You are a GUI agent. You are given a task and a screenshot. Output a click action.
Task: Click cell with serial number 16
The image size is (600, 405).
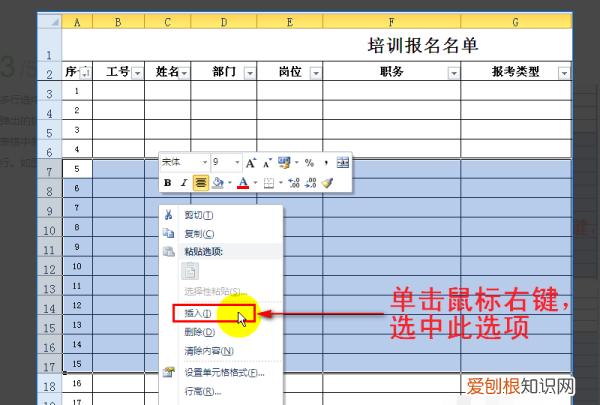pyautogui.click(x=77, y=383)
